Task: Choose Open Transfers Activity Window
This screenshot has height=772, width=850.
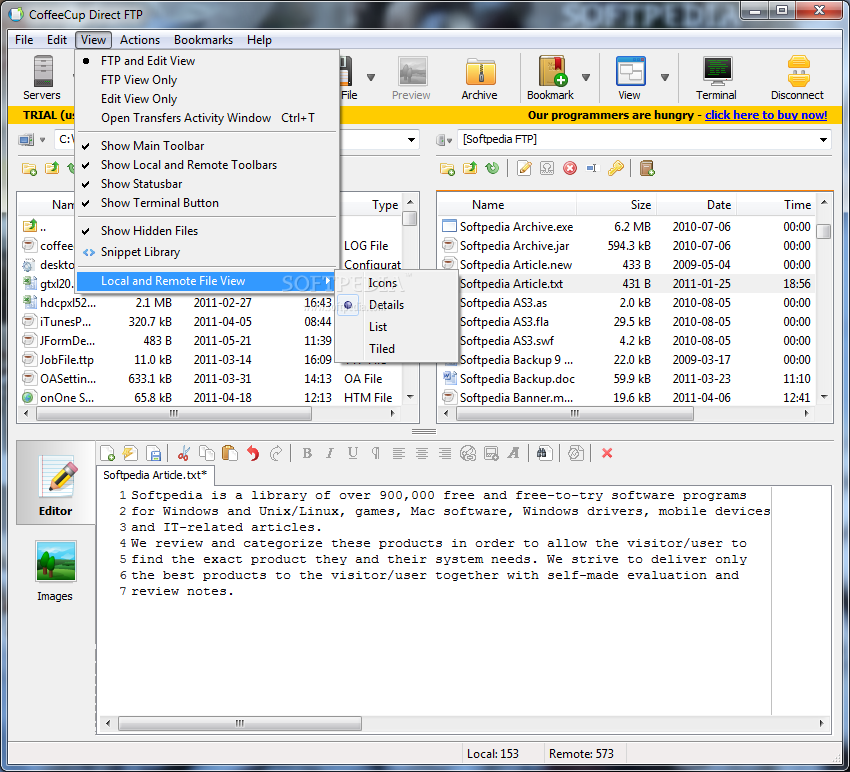Action: (206, 118)
